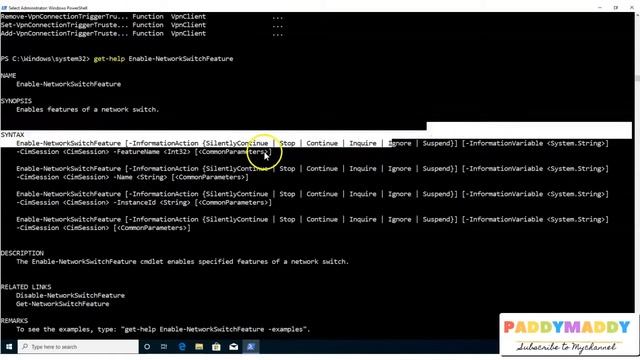Click the SYNTAX heading
The height and width of the screenshot is (360, 640).
coord(12,135)
